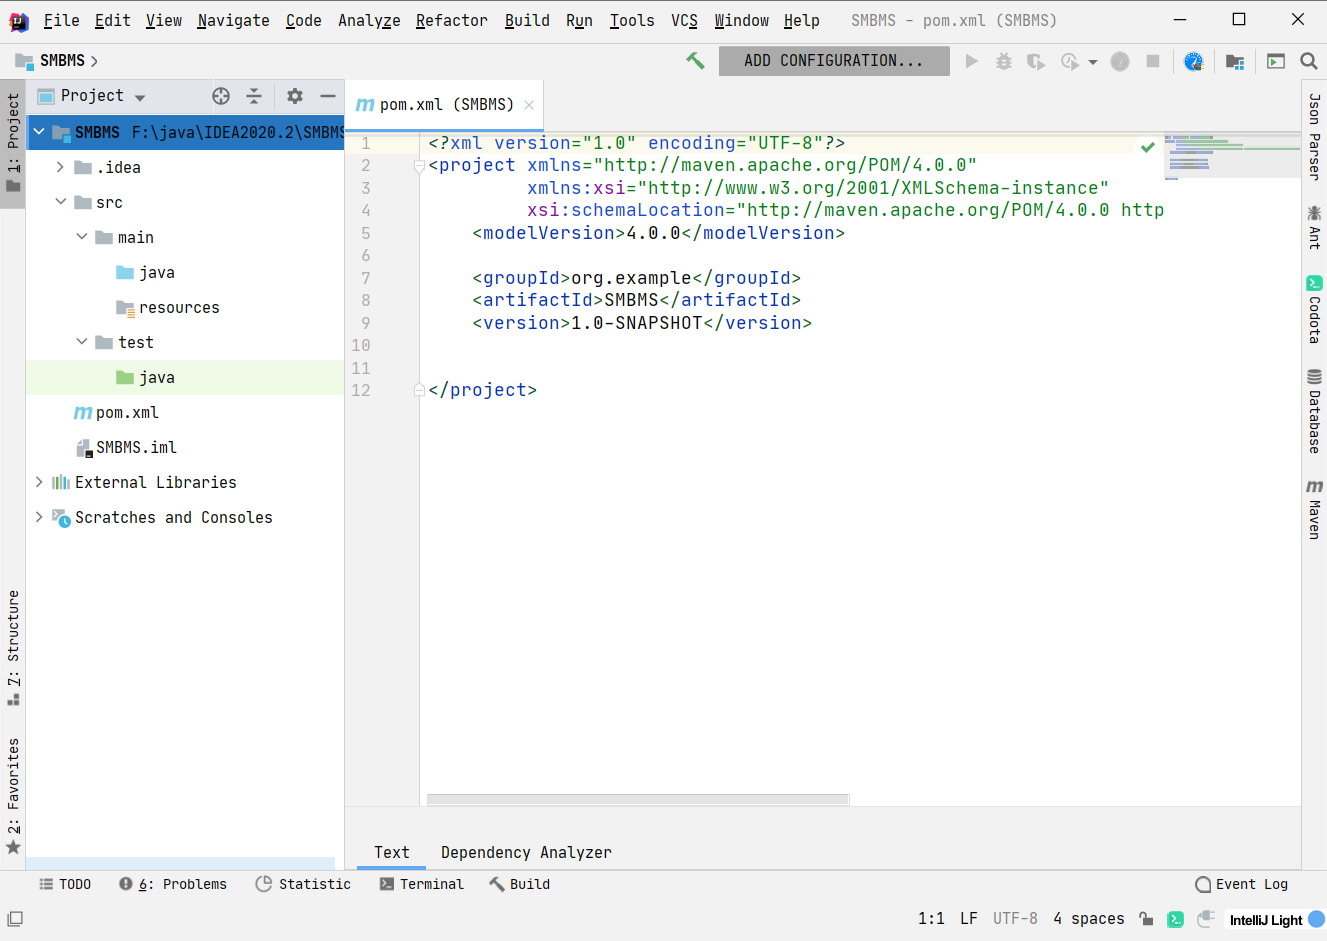Toggle the 2: Favorites side panel button
The height and width of the screenshot is (941, 1327).
pyautogui.click(x=13, y=796)
